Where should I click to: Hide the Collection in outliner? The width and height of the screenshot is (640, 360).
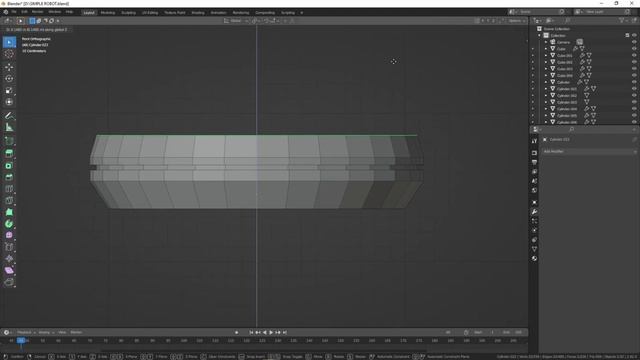(634, 36)
